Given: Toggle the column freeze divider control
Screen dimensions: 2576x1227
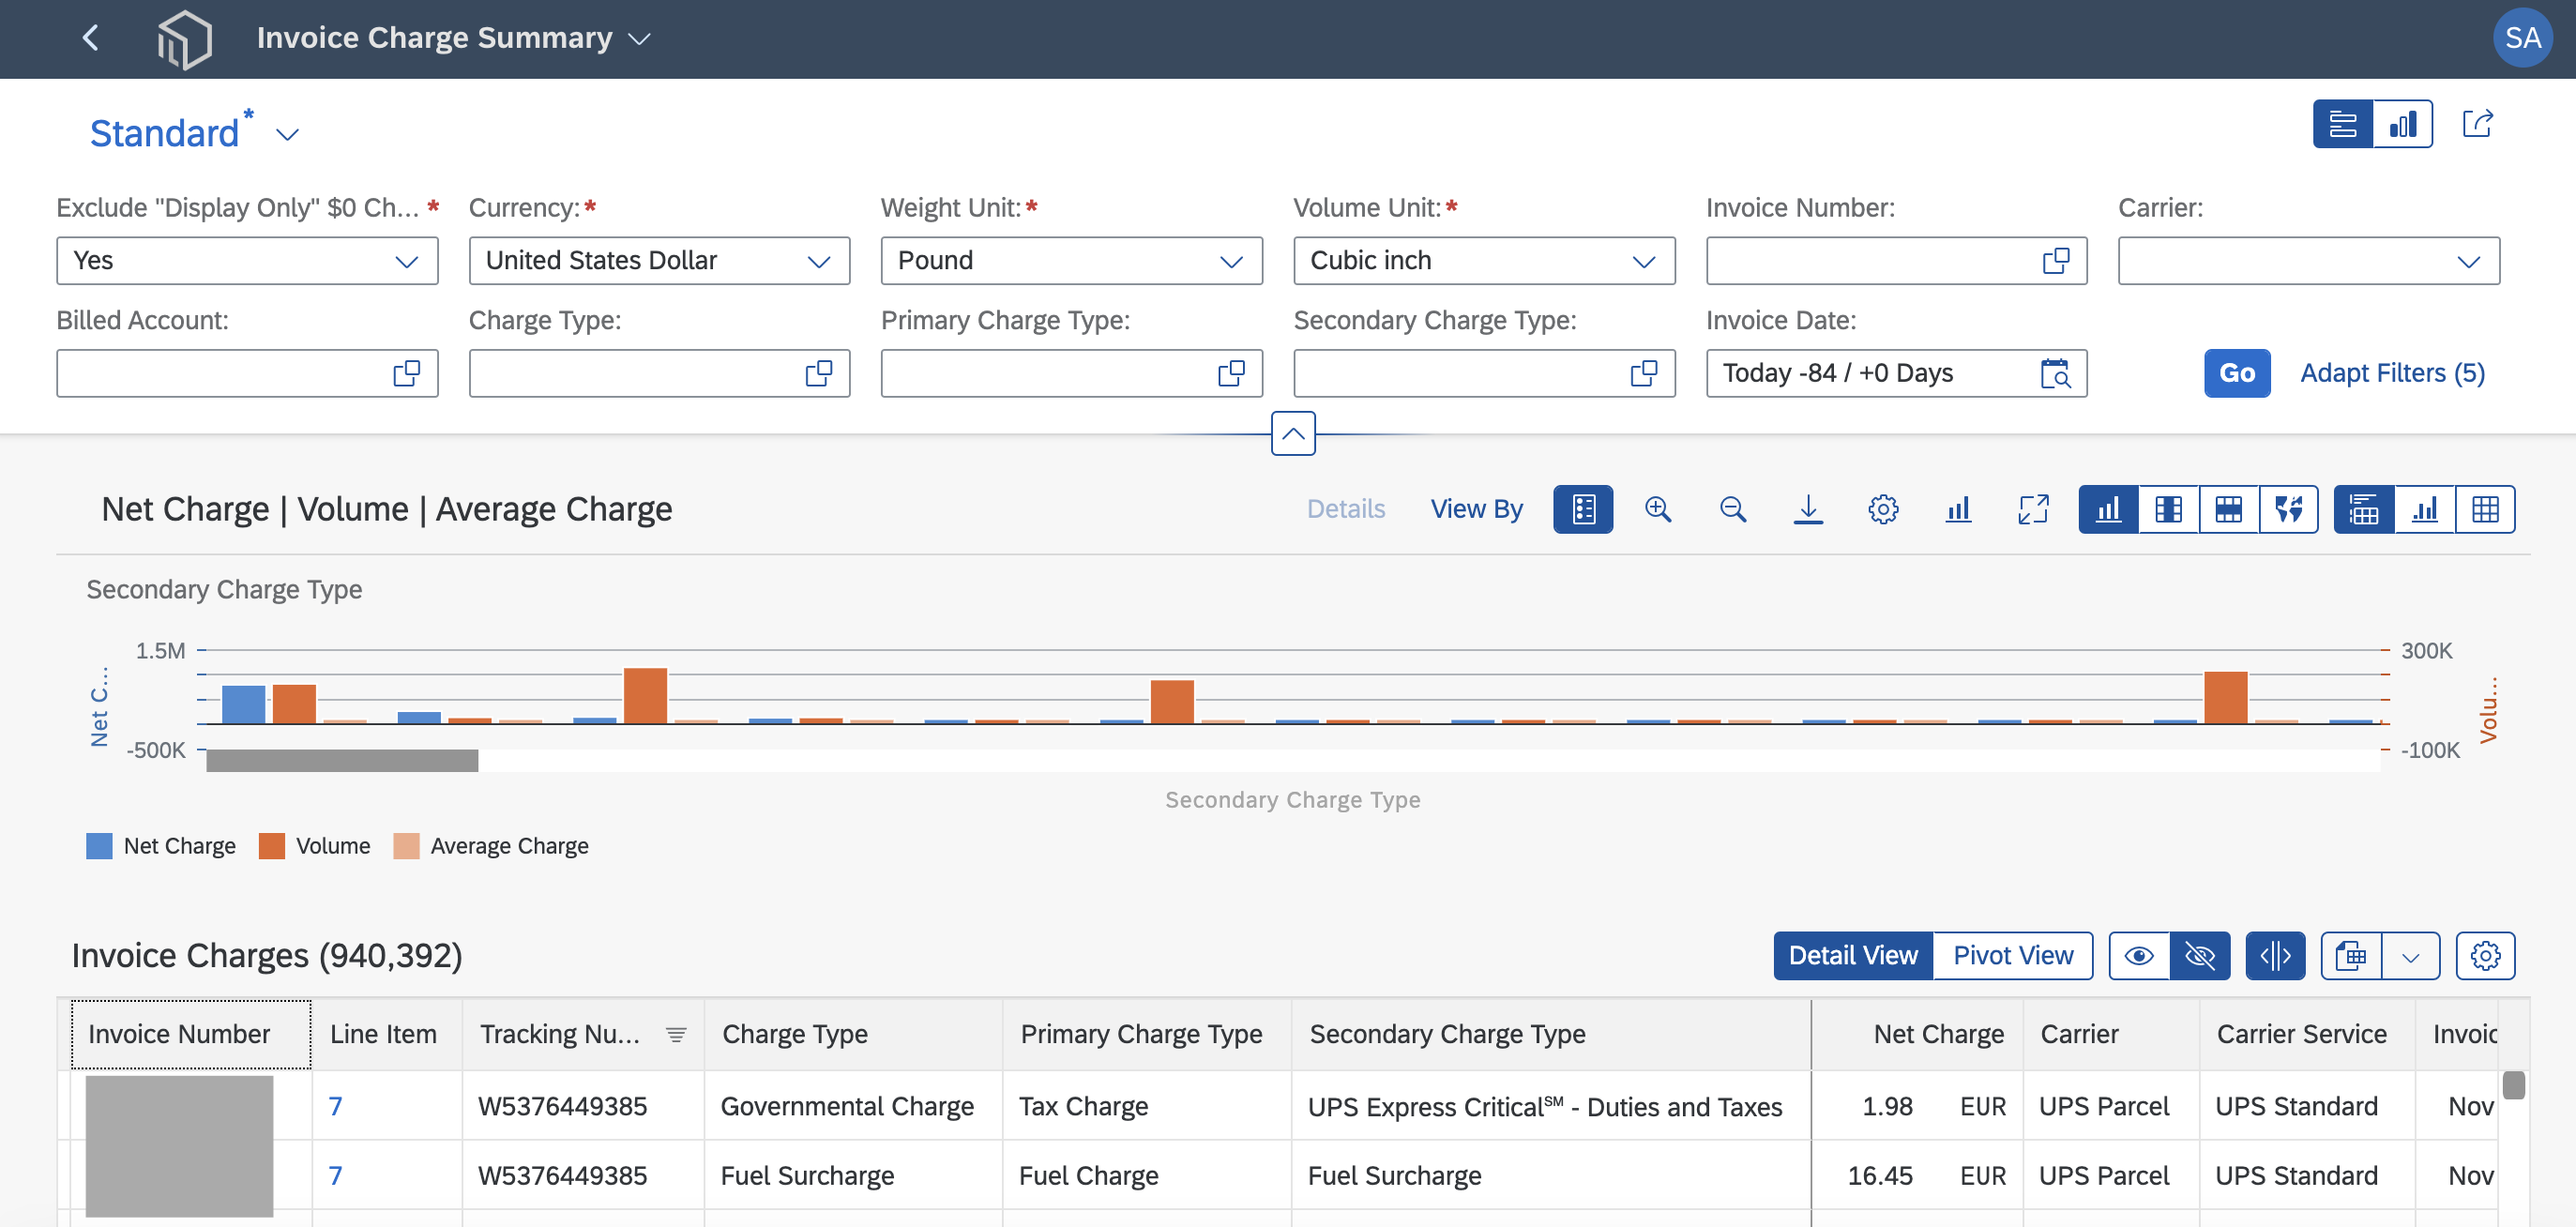Looking at the screenshot, I should click(2276, 955).
